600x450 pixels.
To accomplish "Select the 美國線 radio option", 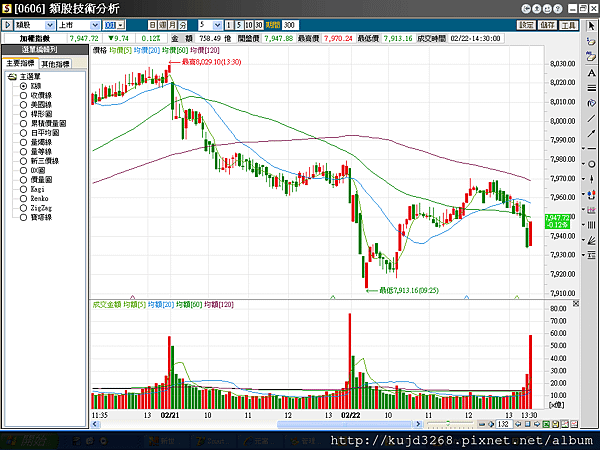I will (x=23, y=105).
